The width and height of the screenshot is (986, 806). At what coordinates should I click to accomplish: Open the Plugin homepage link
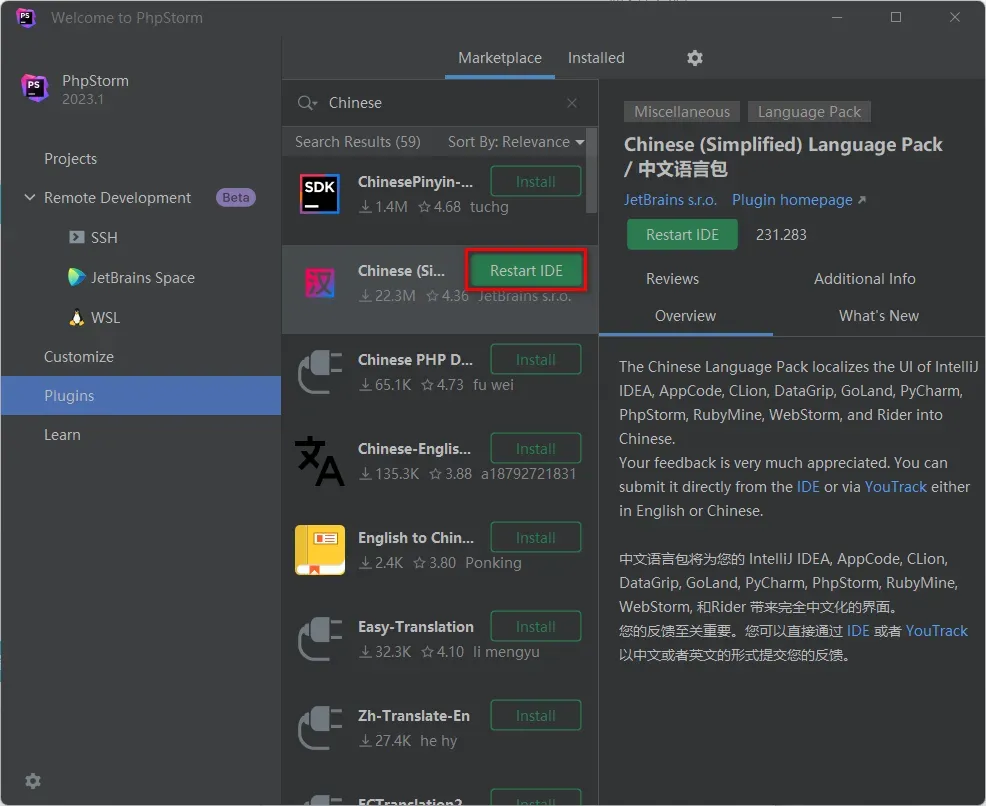tap(799, 200)
